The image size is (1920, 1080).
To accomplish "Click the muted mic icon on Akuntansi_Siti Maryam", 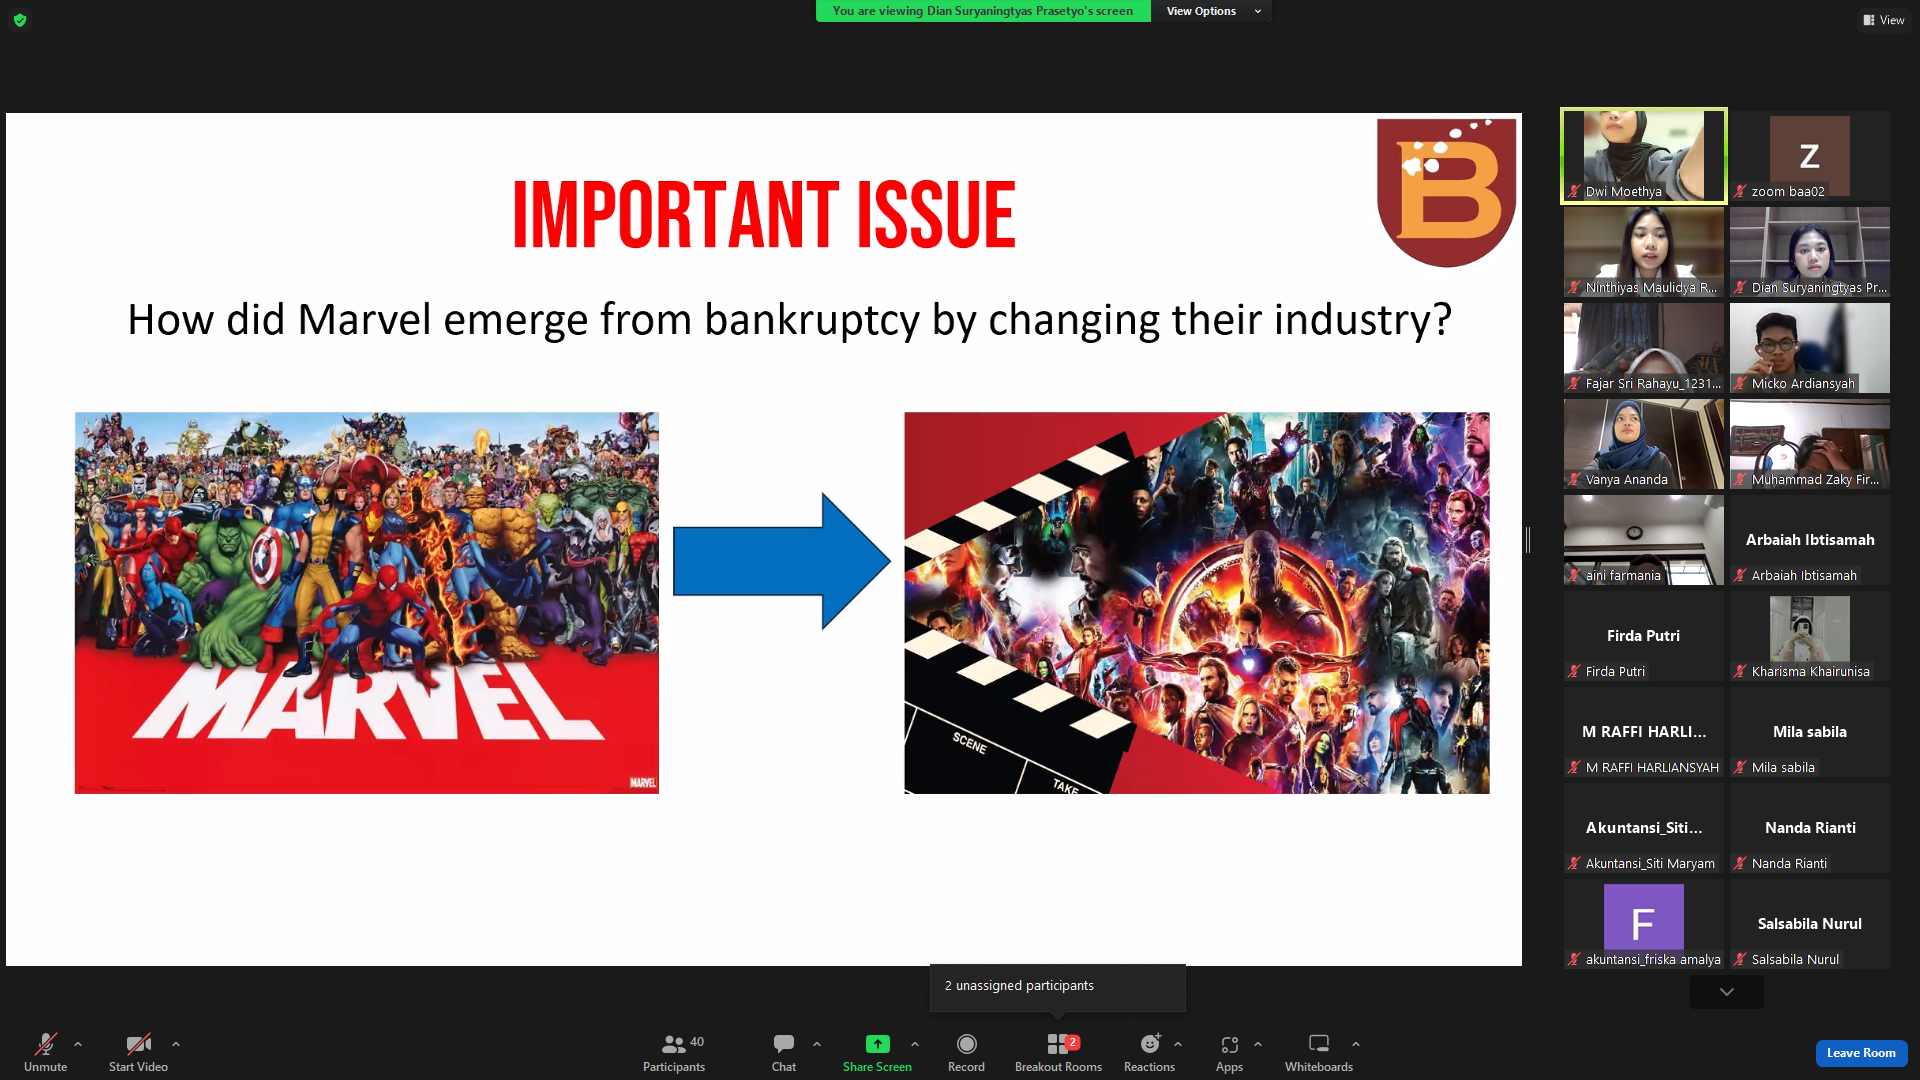I will tap(1575, 864).
